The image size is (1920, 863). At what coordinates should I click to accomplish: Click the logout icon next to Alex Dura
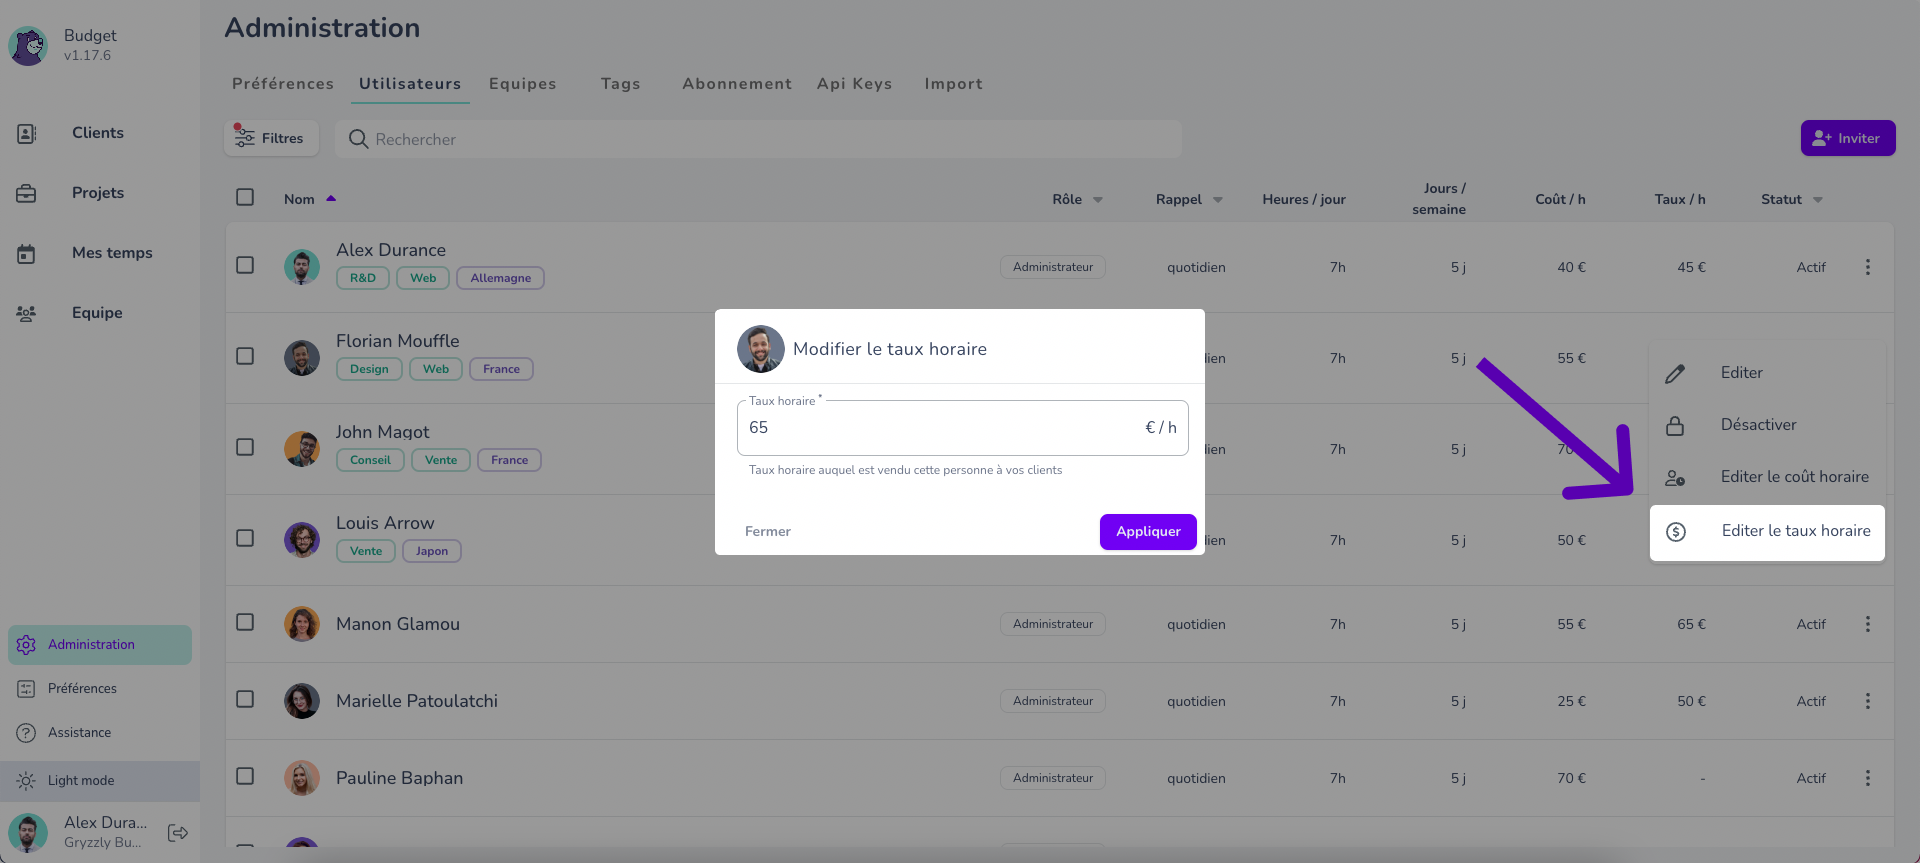coord(178,832)
